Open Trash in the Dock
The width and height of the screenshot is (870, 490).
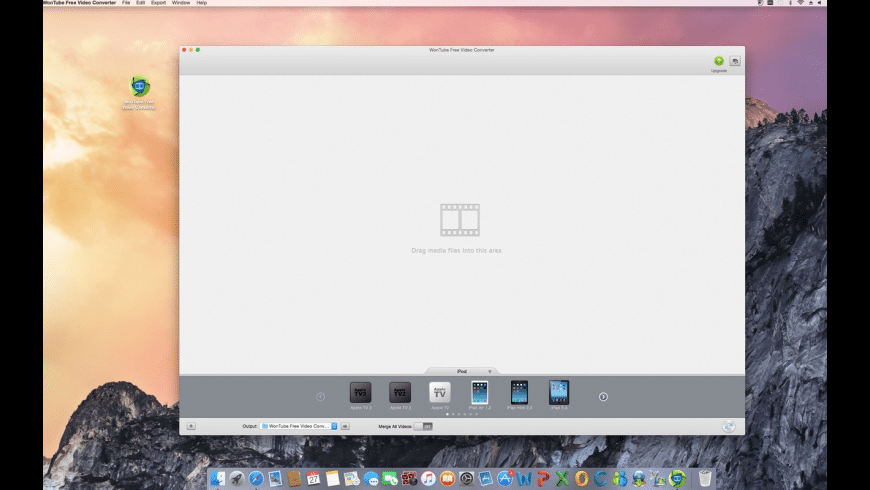coord(705,478)
